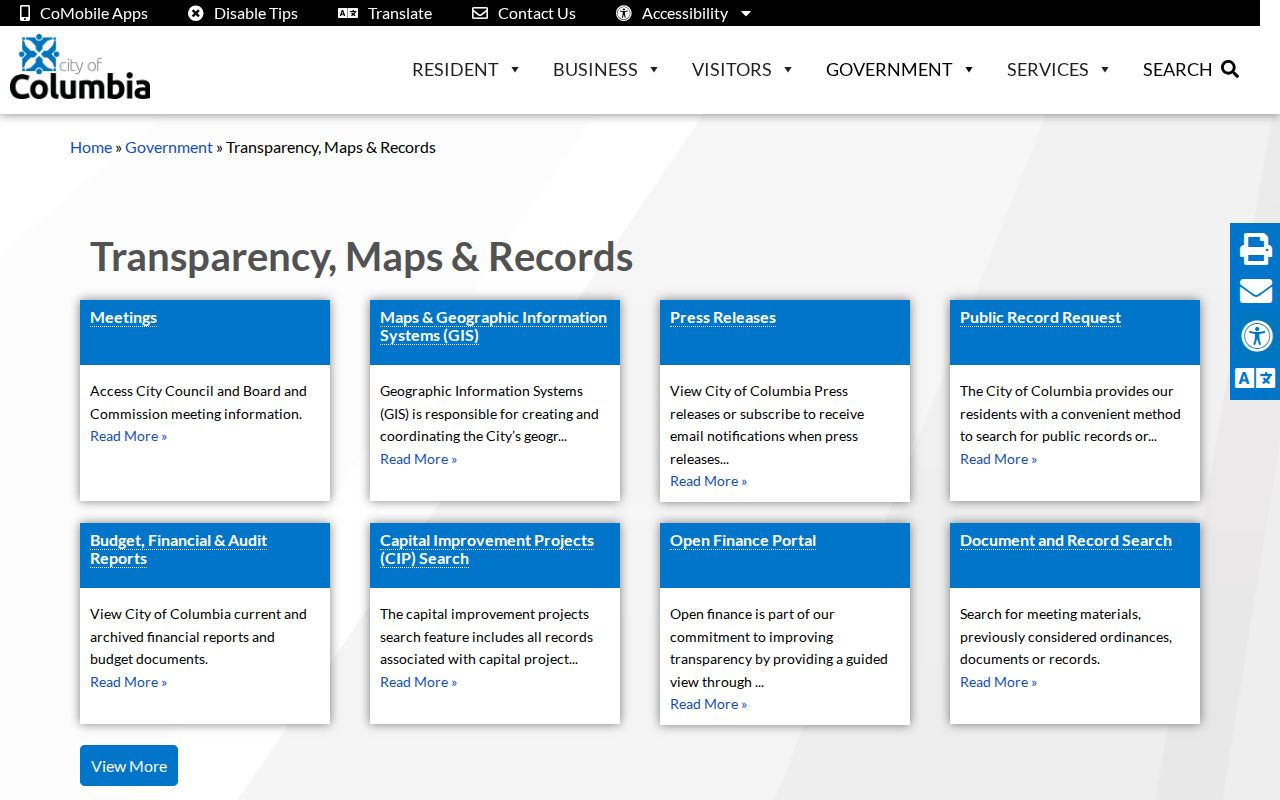Click the translate side widget icon

(1256, 378)
